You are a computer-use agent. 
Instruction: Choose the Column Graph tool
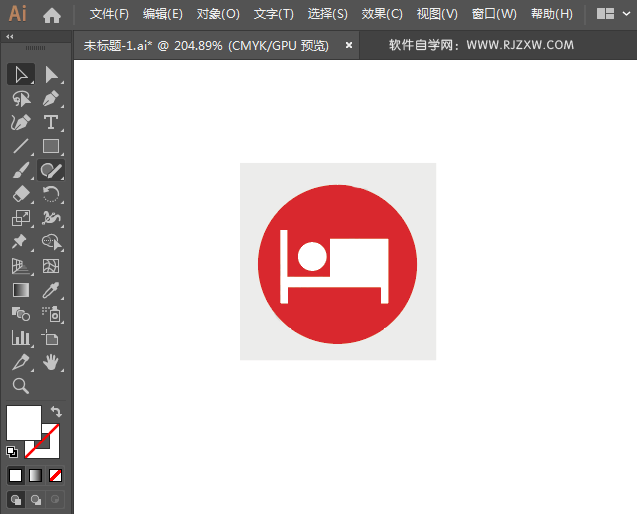point(21,338)
